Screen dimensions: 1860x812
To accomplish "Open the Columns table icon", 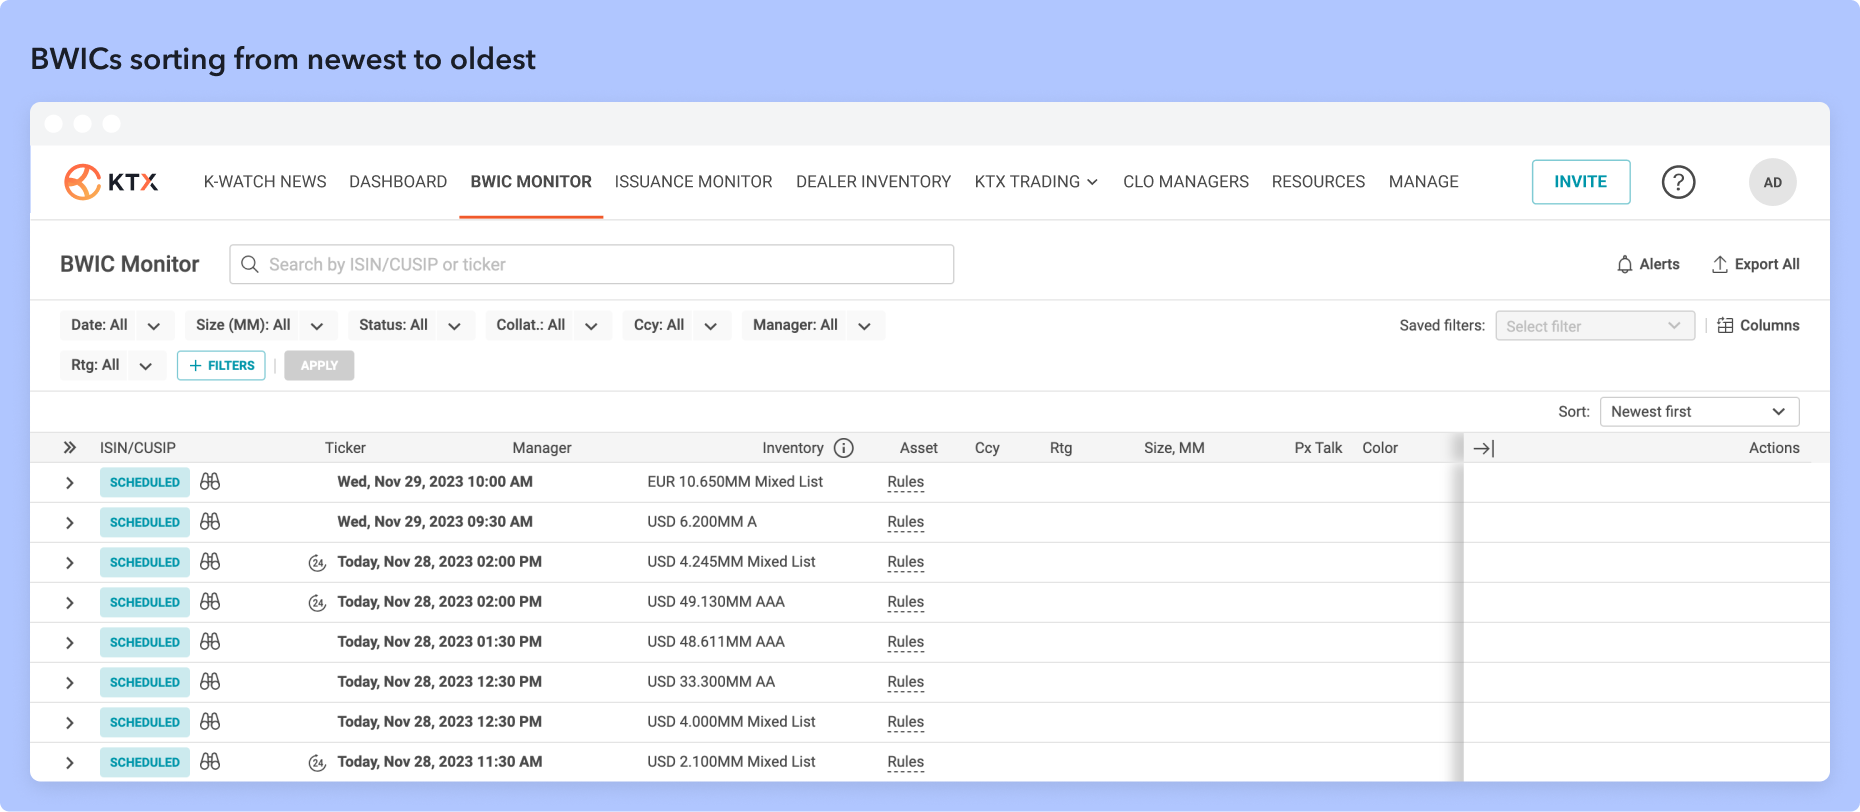I will point(1725,326).
